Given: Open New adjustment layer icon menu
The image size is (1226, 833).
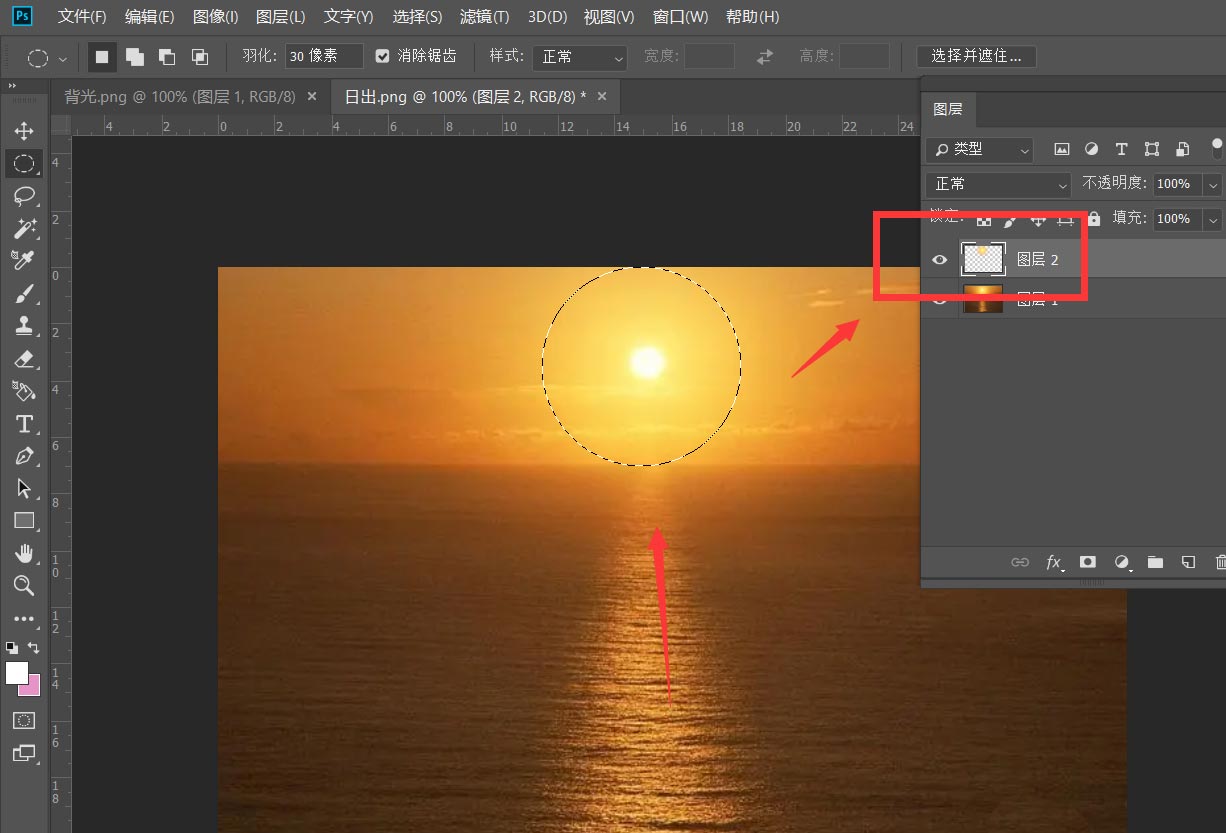Looking at the screenshot, I should pyautogui.click(x=1122, y=562).
